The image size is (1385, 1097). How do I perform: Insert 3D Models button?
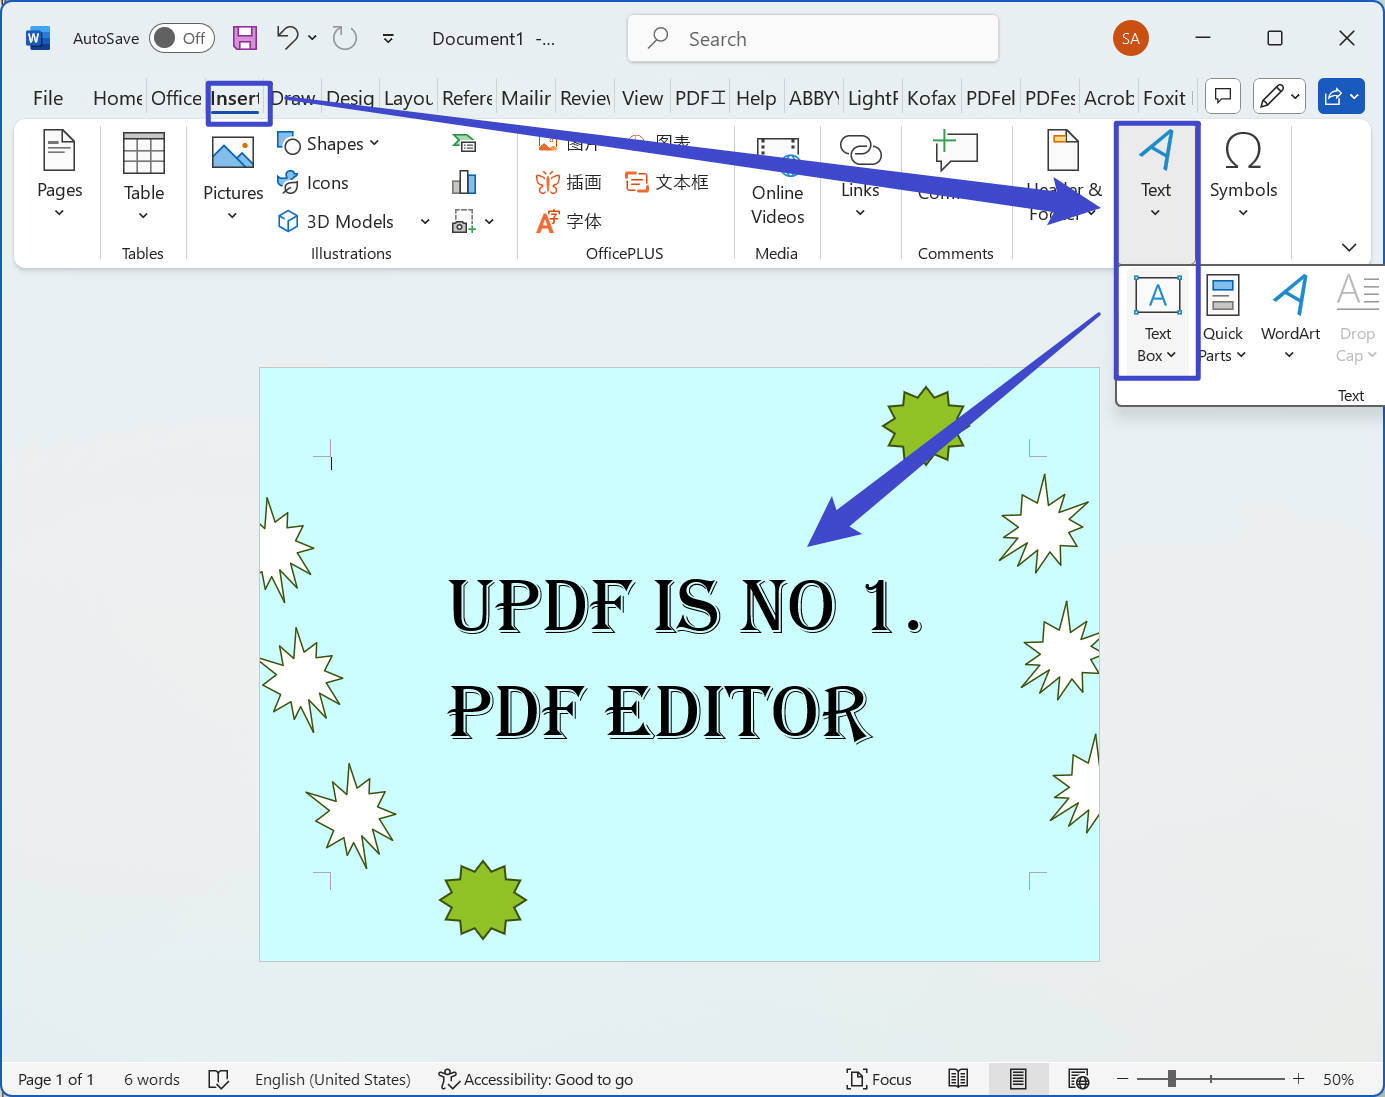(x=336, y=221)
